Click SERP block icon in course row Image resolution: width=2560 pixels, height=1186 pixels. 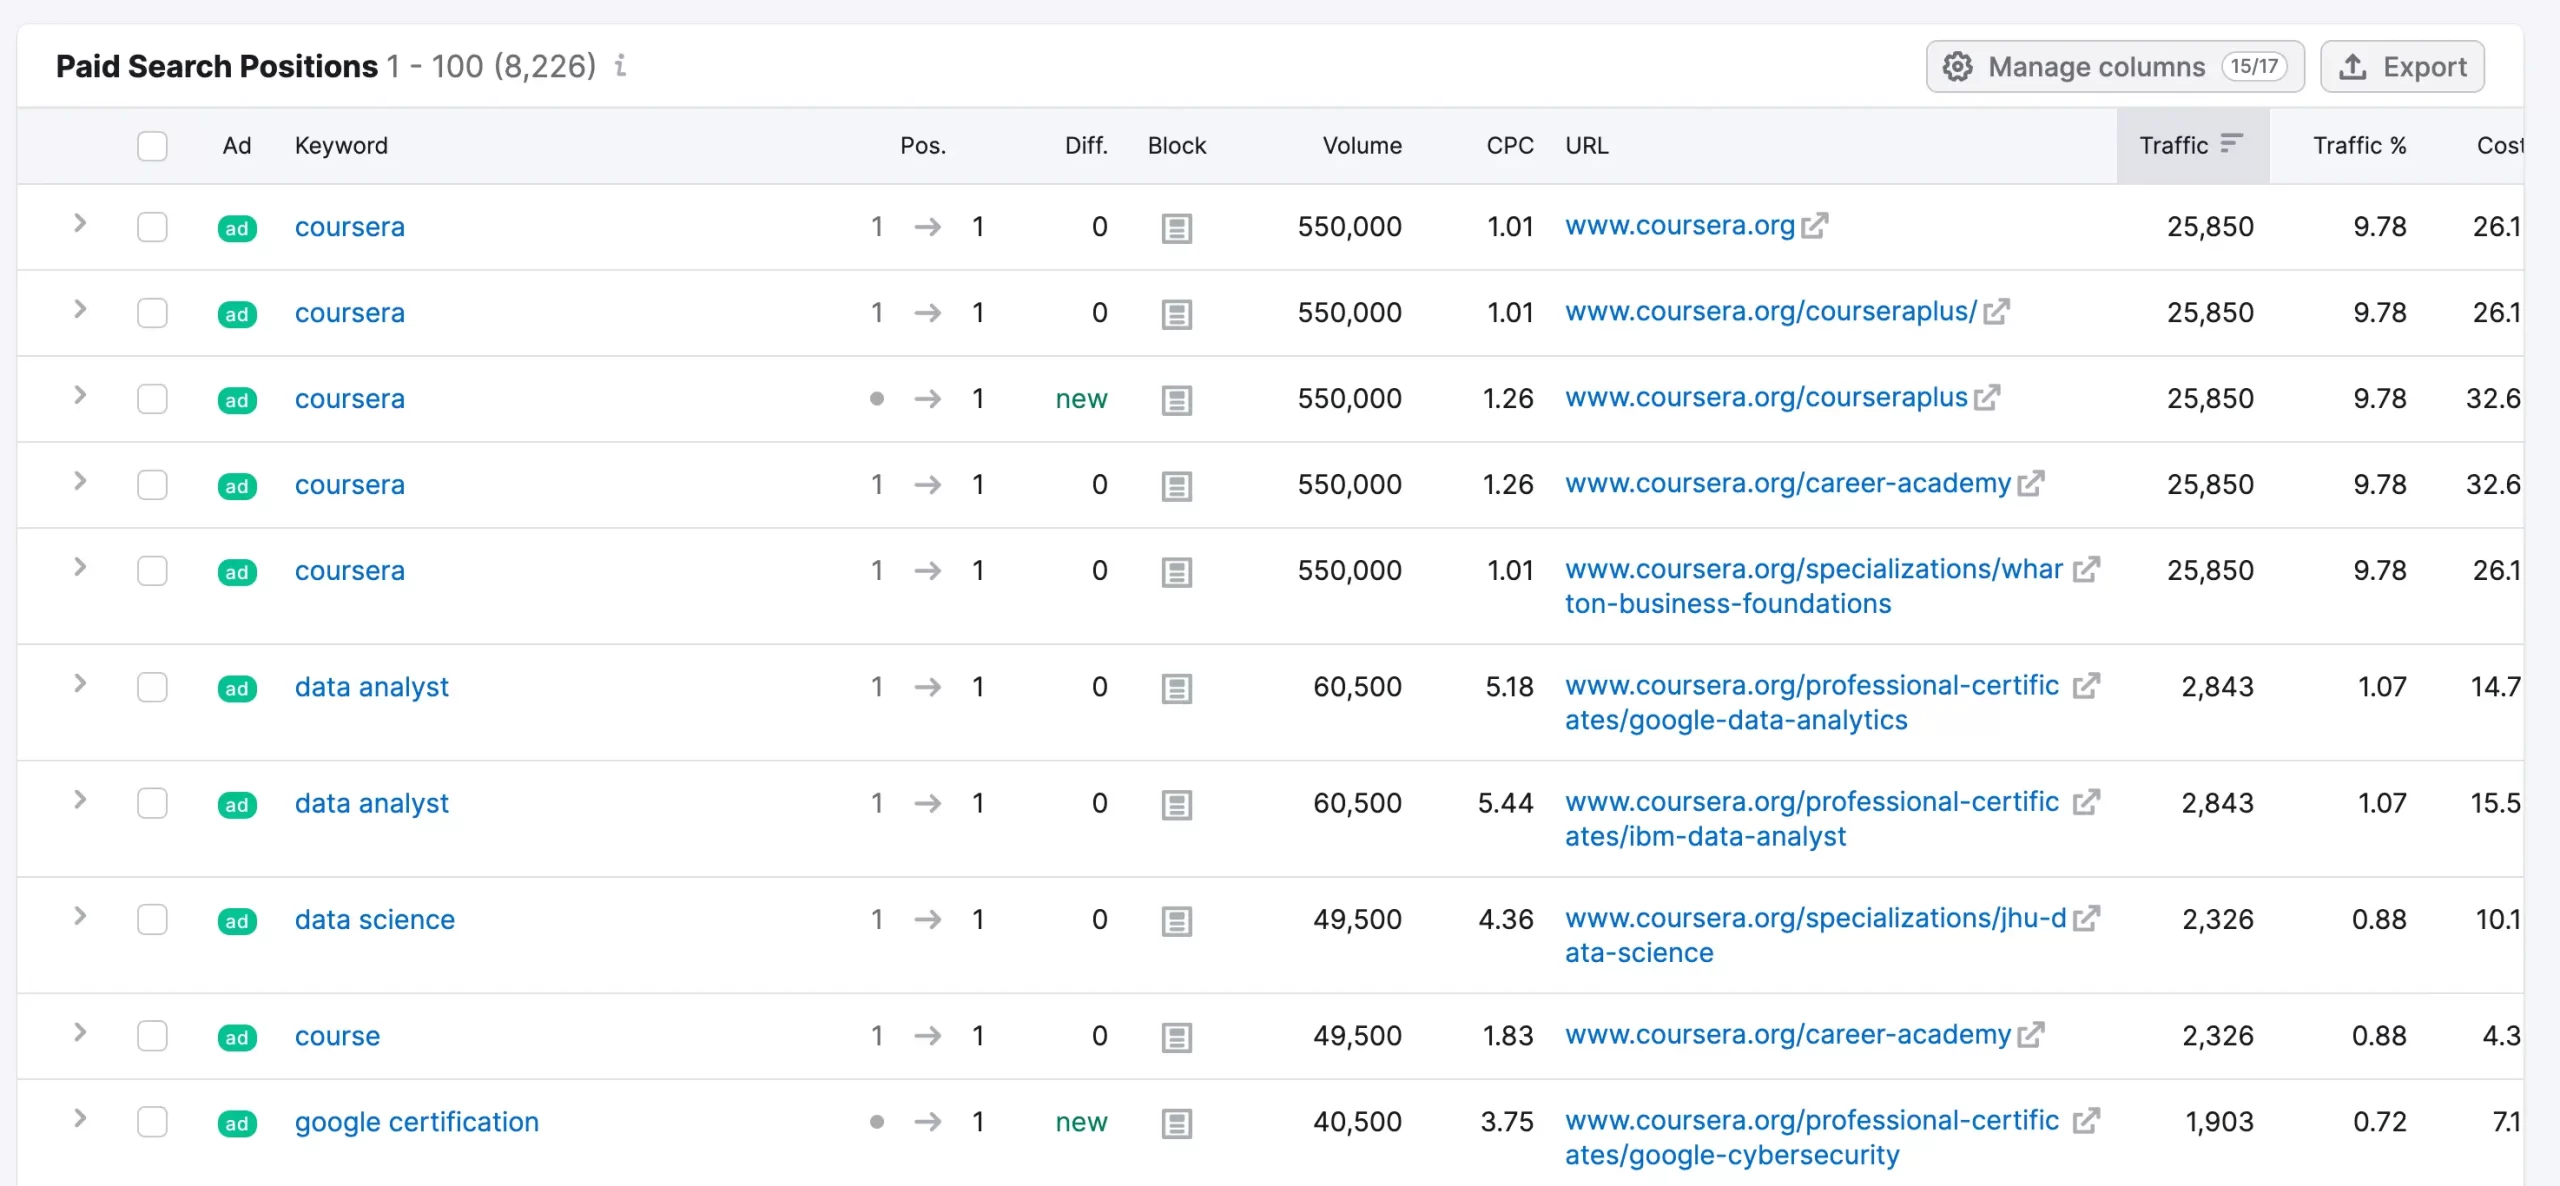coord(1176,1037)
